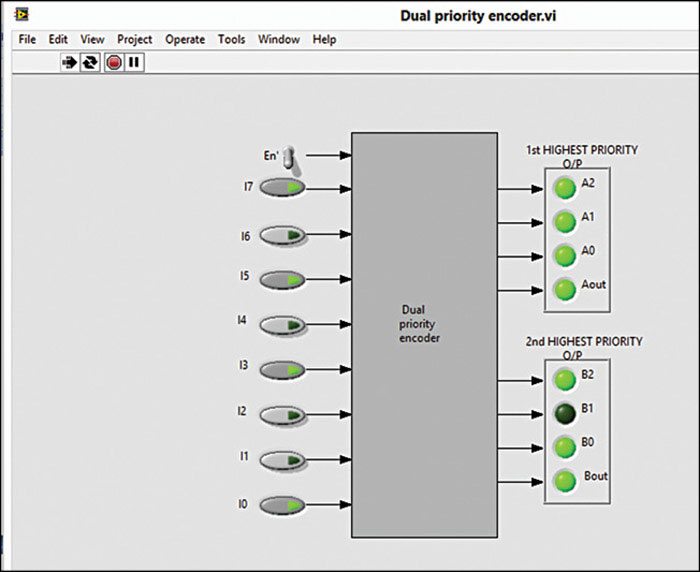
Task: Flip the En' toggle switch
Action: (x=286, y=157)
